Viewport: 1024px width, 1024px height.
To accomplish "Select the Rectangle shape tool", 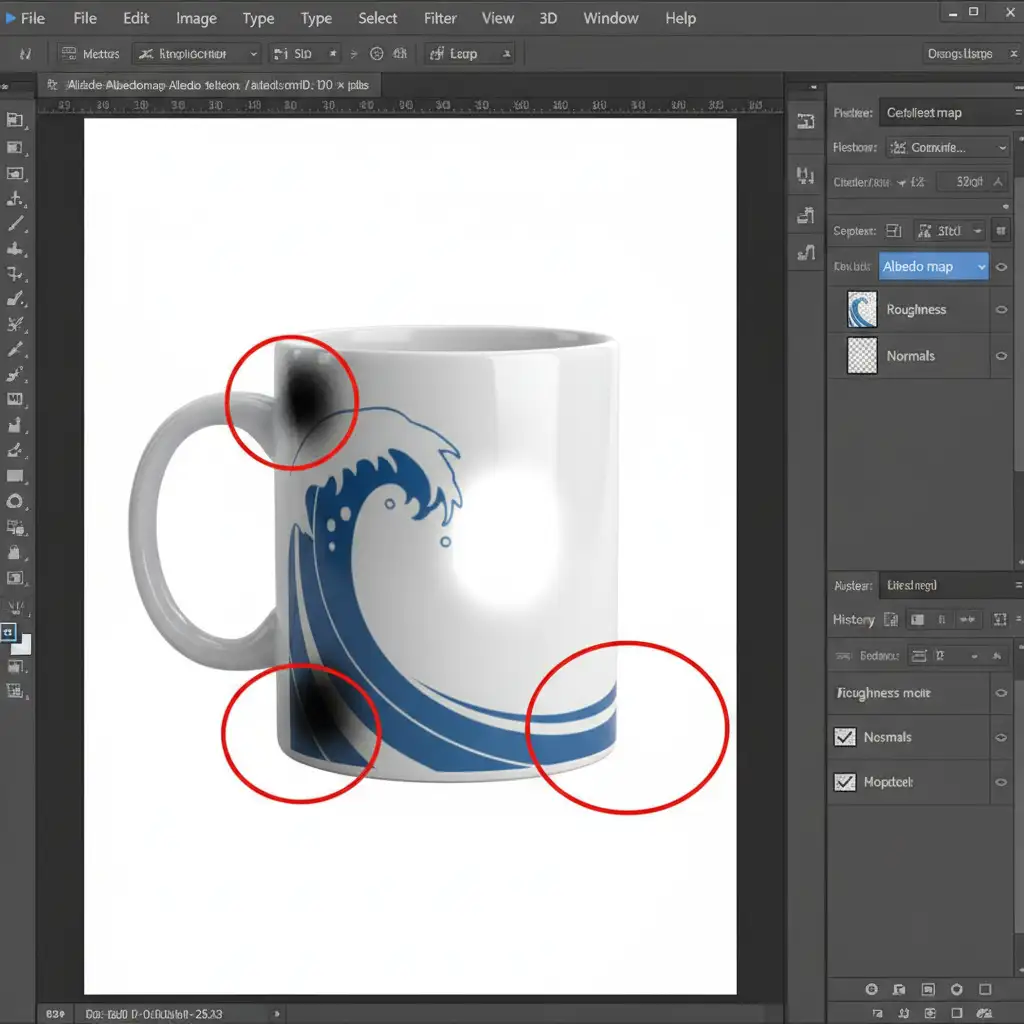I will 15,476.
